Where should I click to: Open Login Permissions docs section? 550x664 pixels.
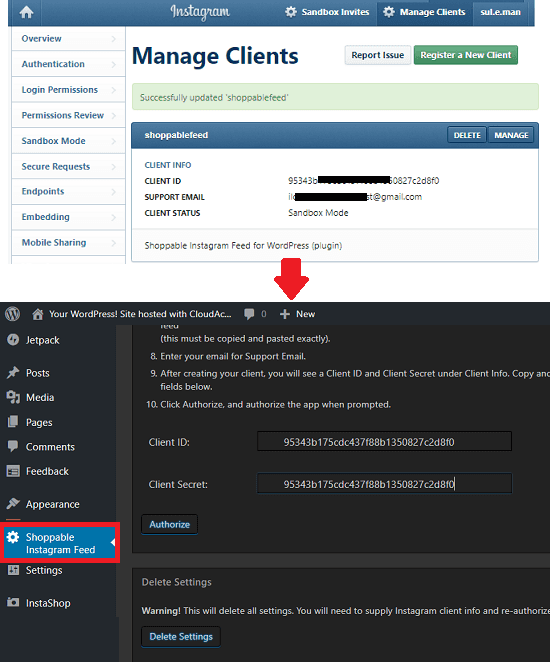click(68, 90)
